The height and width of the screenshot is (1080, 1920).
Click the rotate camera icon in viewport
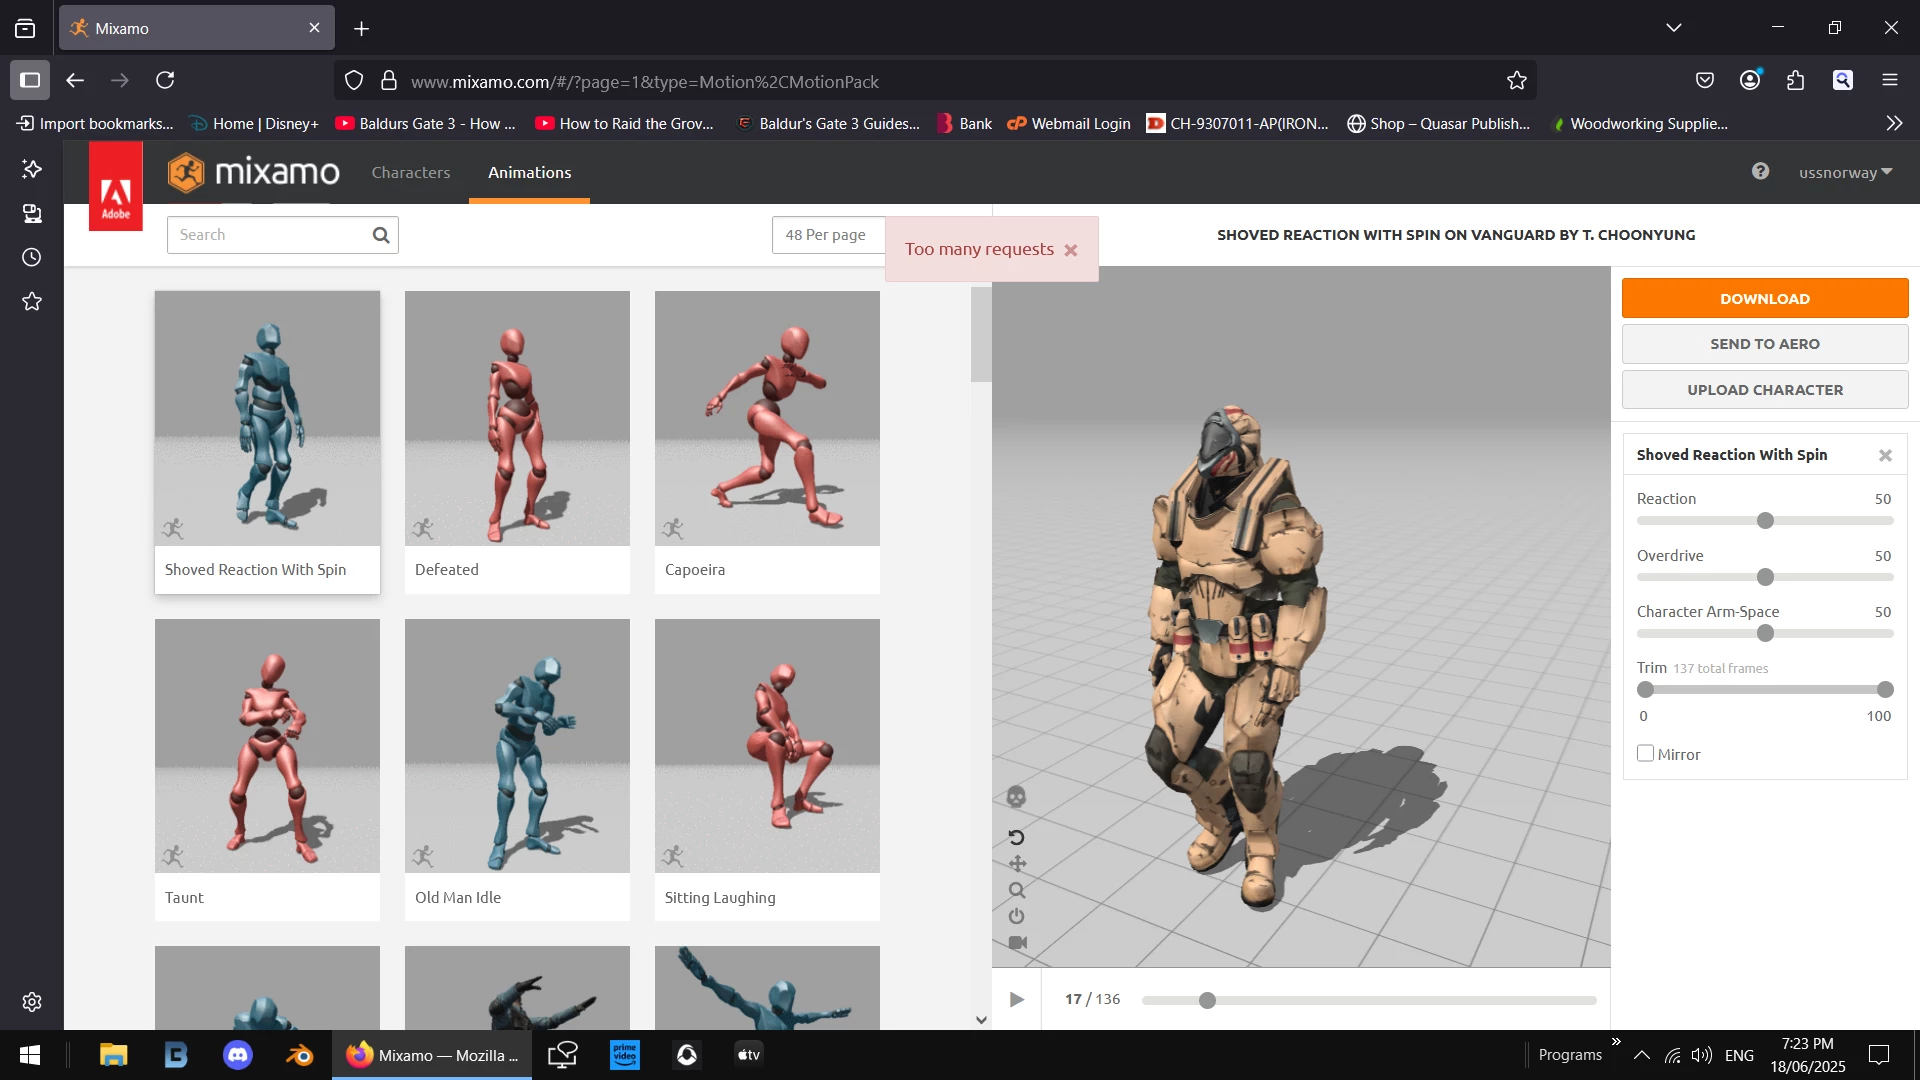click(1016, 837)
